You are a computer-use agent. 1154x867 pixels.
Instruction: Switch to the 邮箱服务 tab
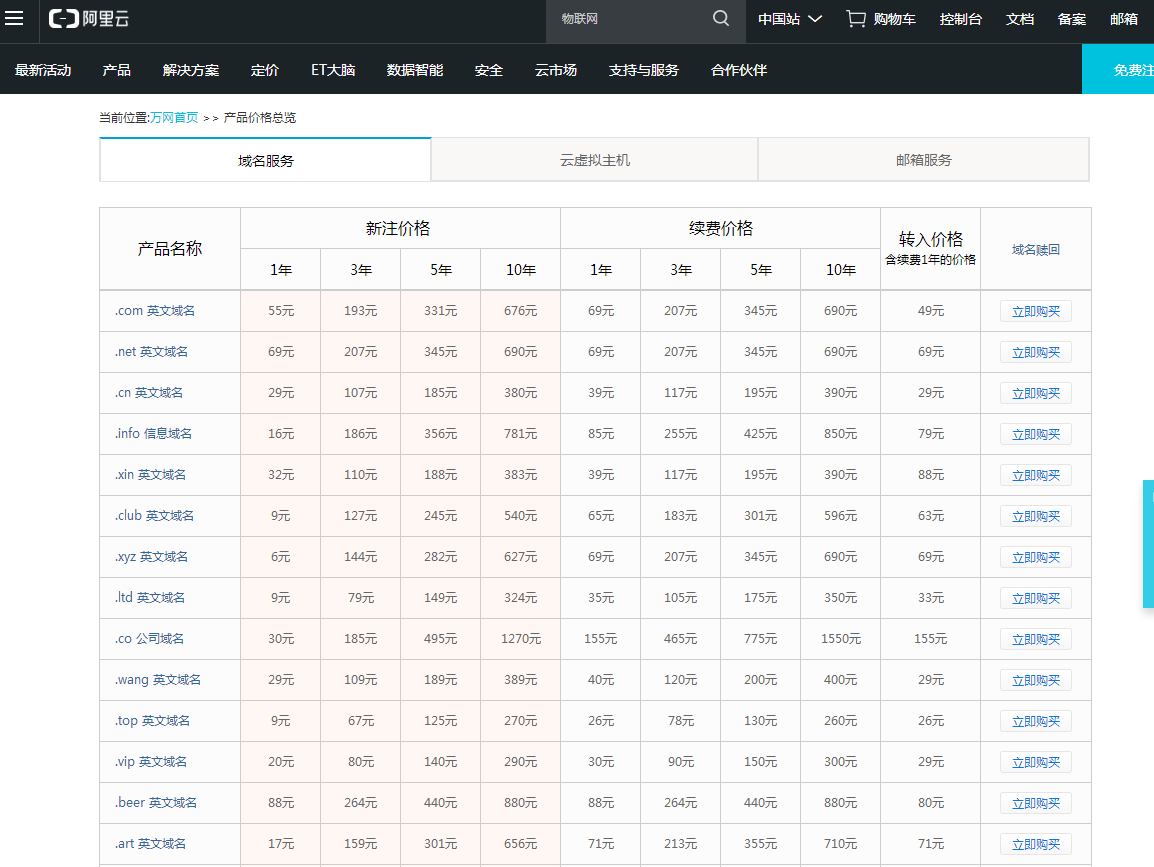(924, 160)
